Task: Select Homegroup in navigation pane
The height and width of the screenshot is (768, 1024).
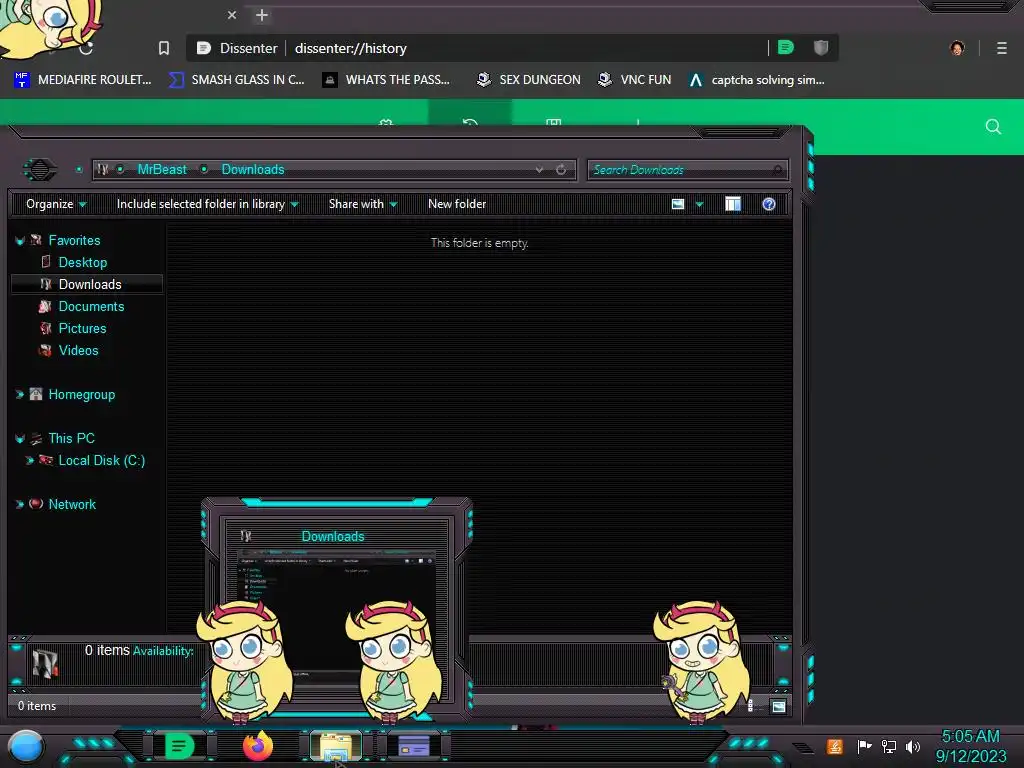Action: click(82, 394)
